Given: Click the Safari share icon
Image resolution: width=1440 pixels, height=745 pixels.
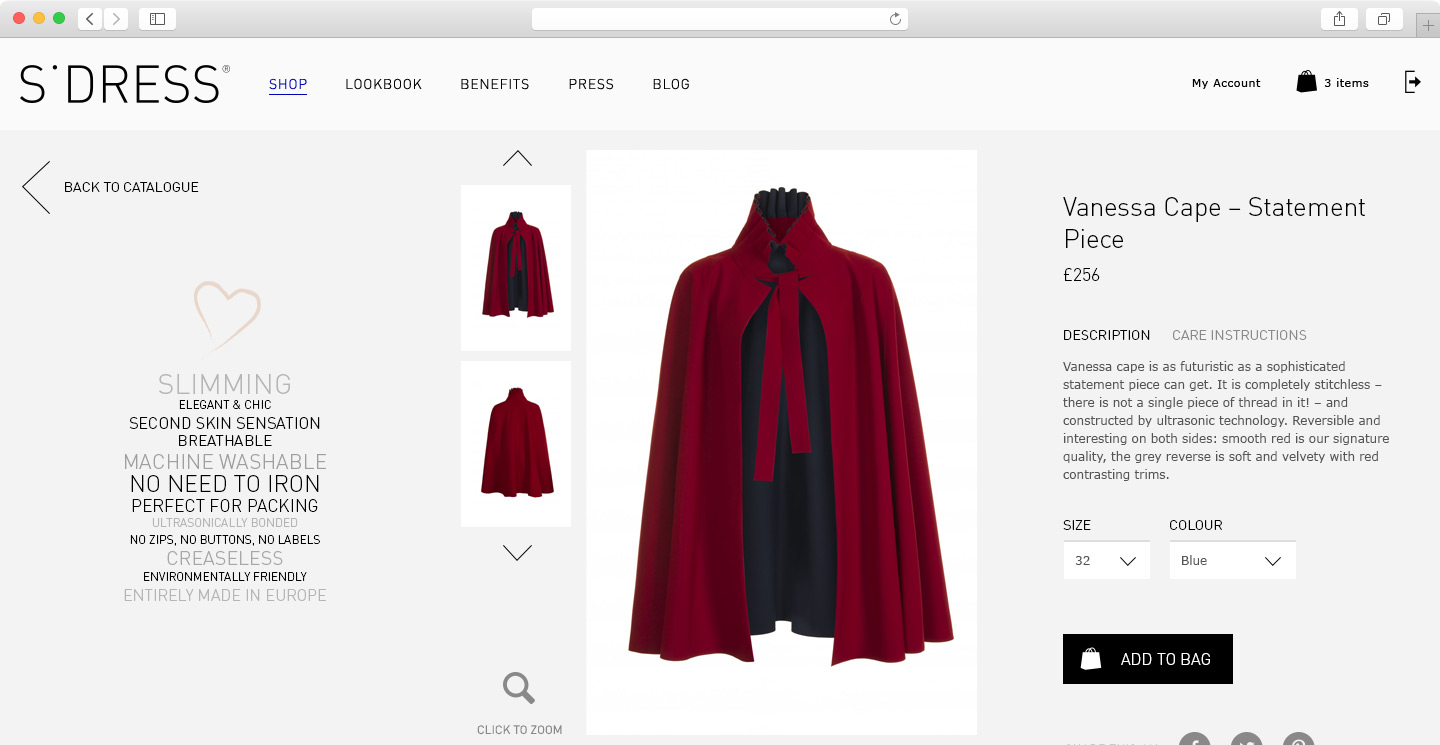Looking at the screenshot, I should (x=1339, y=18).
